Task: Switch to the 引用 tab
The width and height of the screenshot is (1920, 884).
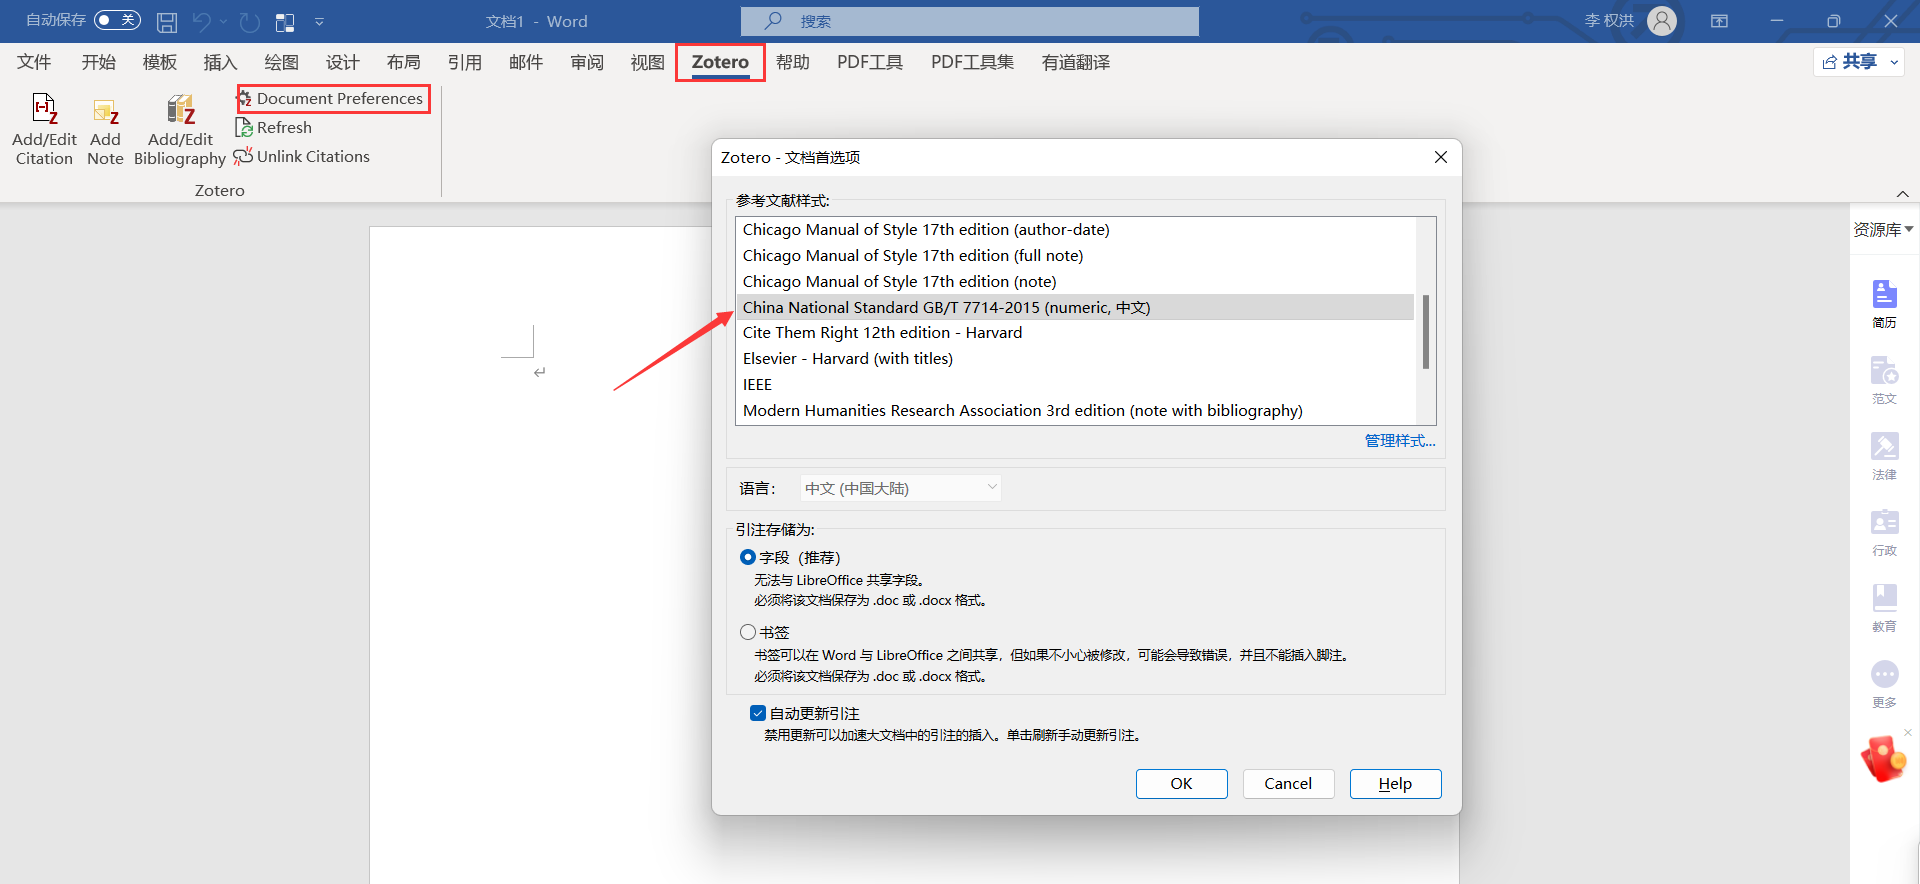Action: 464,62
